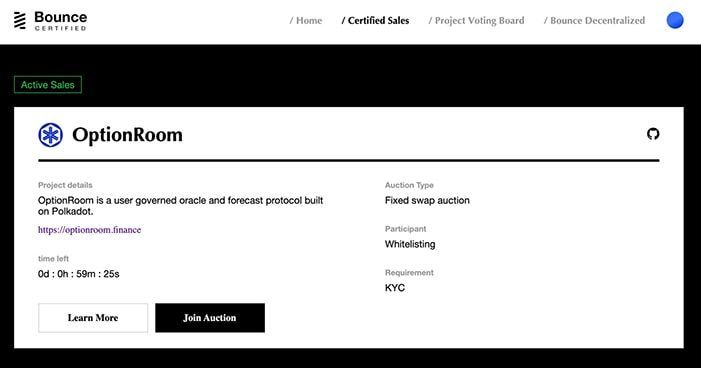Viewport: 701px width, 368px height.
Task: Click the Join Auction button
Action: [x=210, y=318]
